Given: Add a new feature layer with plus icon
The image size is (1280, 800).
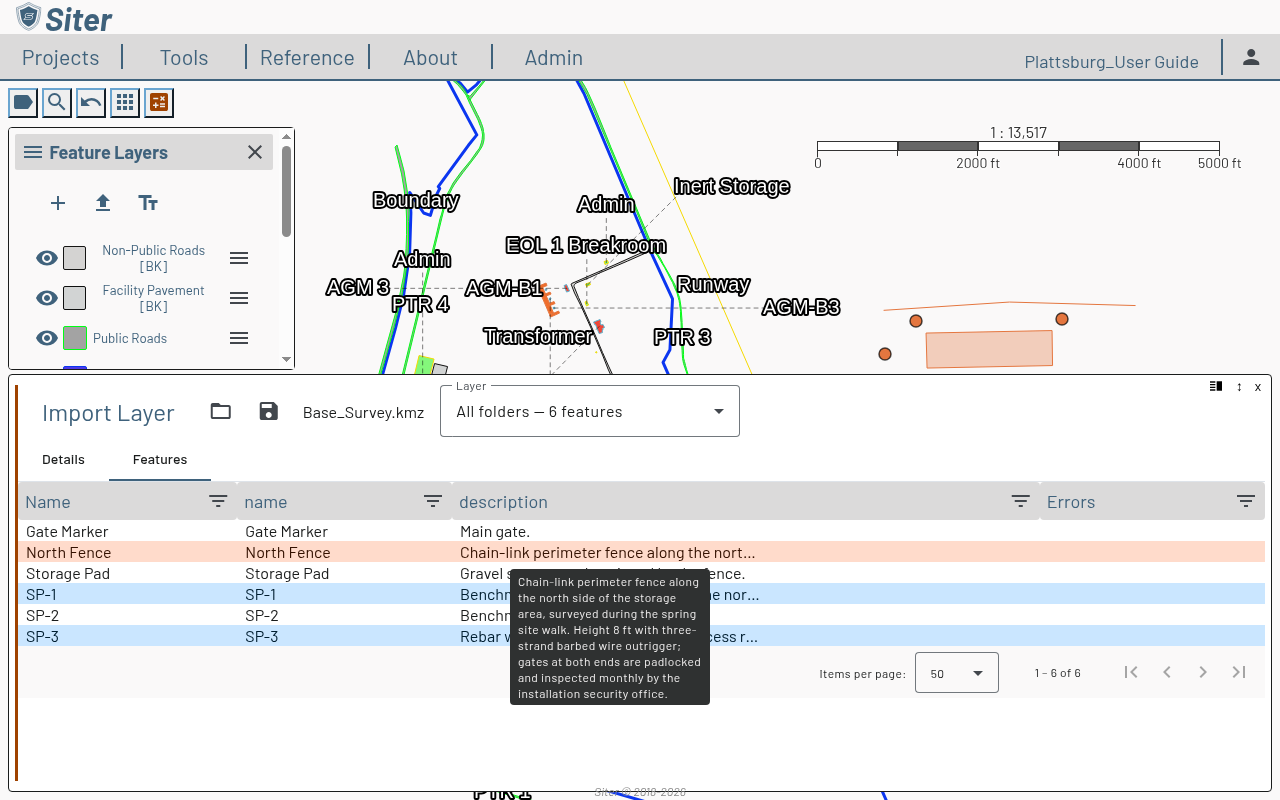Looking at the screenshot, I should [x=58, y=203].
